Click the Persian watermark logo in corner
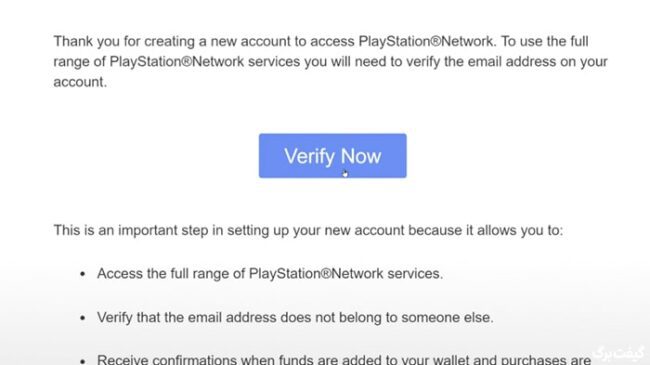Image resolution: width=650 pixels, height=365 pixels. [619, 353]
